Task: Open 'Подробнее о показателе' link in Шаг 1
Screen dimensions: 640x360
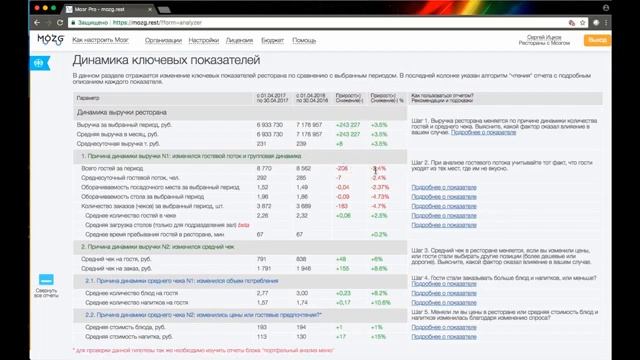Action: point(483,132)
